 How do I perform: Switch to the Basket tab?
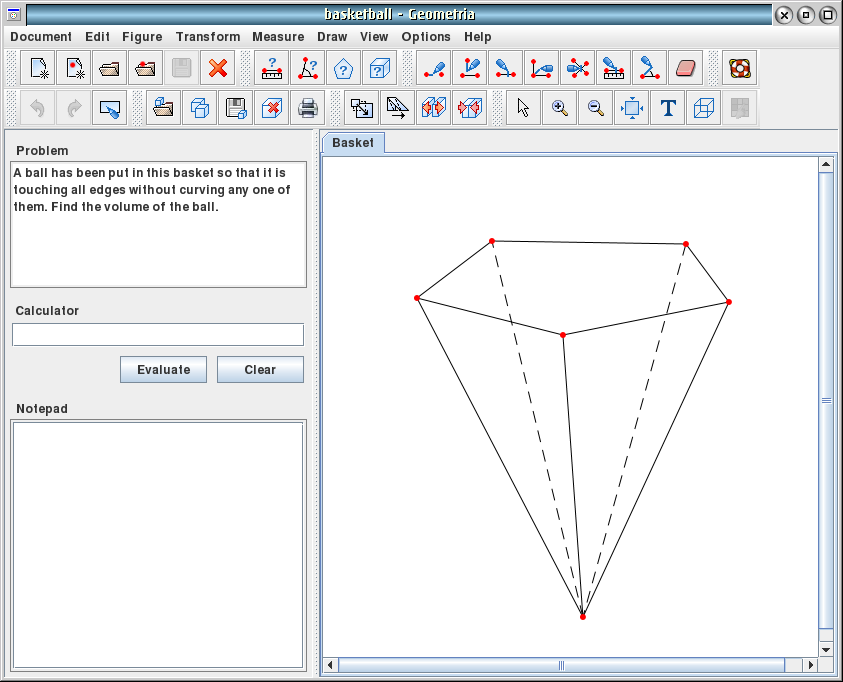(x=354, y=142)
